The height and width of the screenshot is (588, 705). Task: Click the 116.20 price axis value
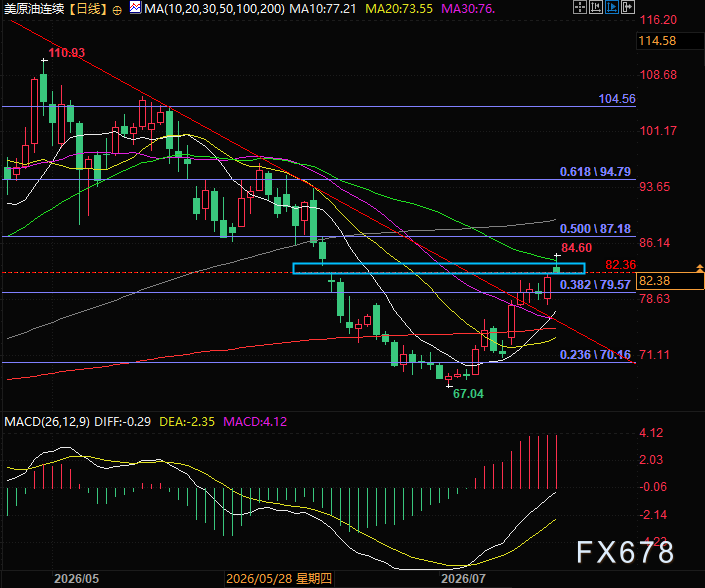tap(658, 20)
